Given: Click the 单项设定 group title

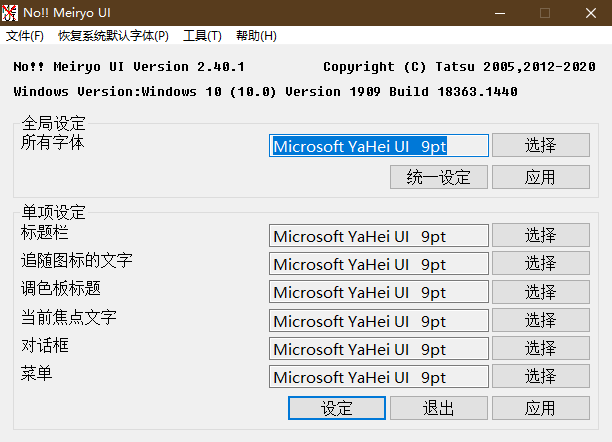Looking at the screenshot, I should tap(53, 212).
